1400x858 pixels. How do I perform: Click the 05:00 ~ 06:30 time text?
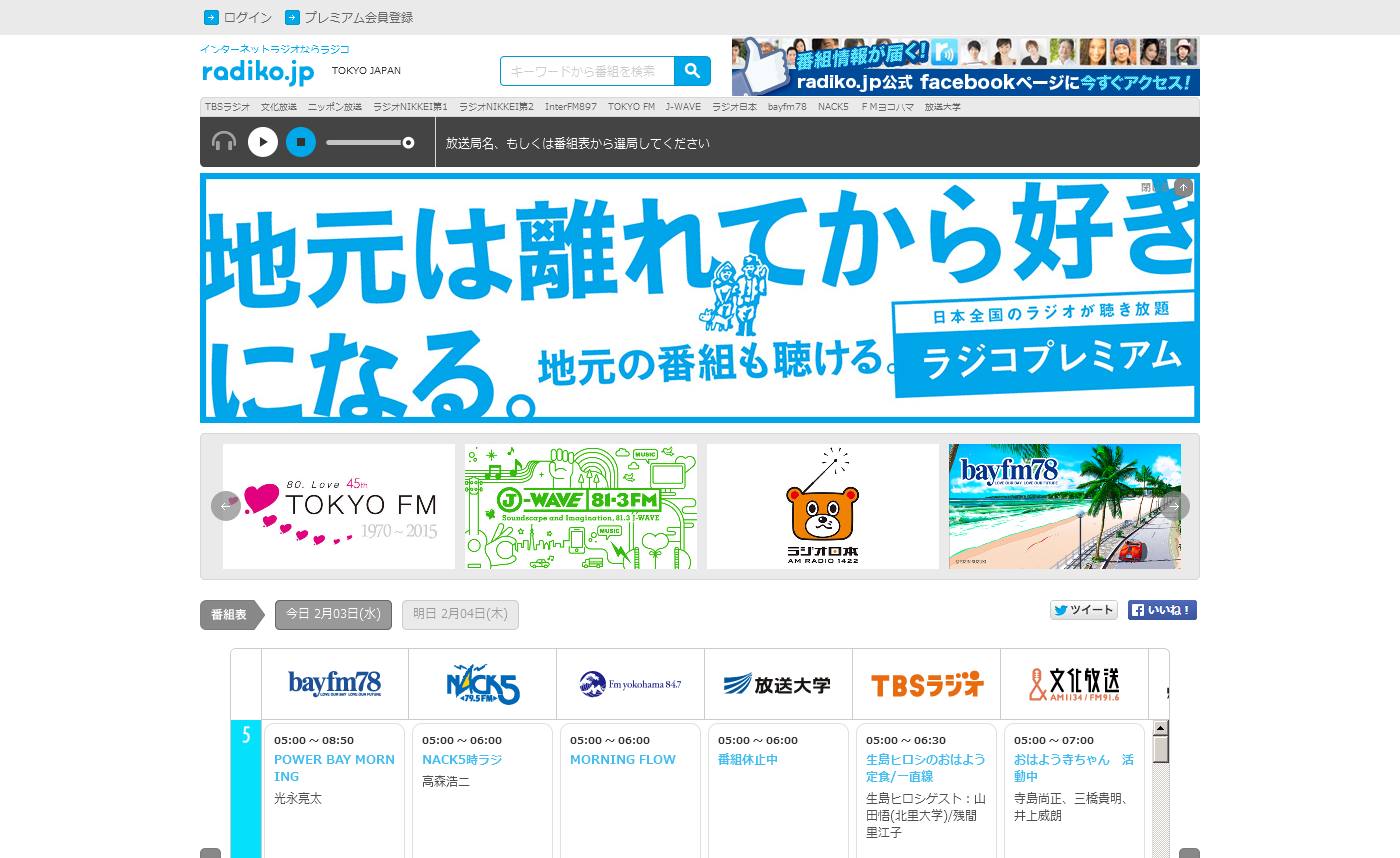906,741
